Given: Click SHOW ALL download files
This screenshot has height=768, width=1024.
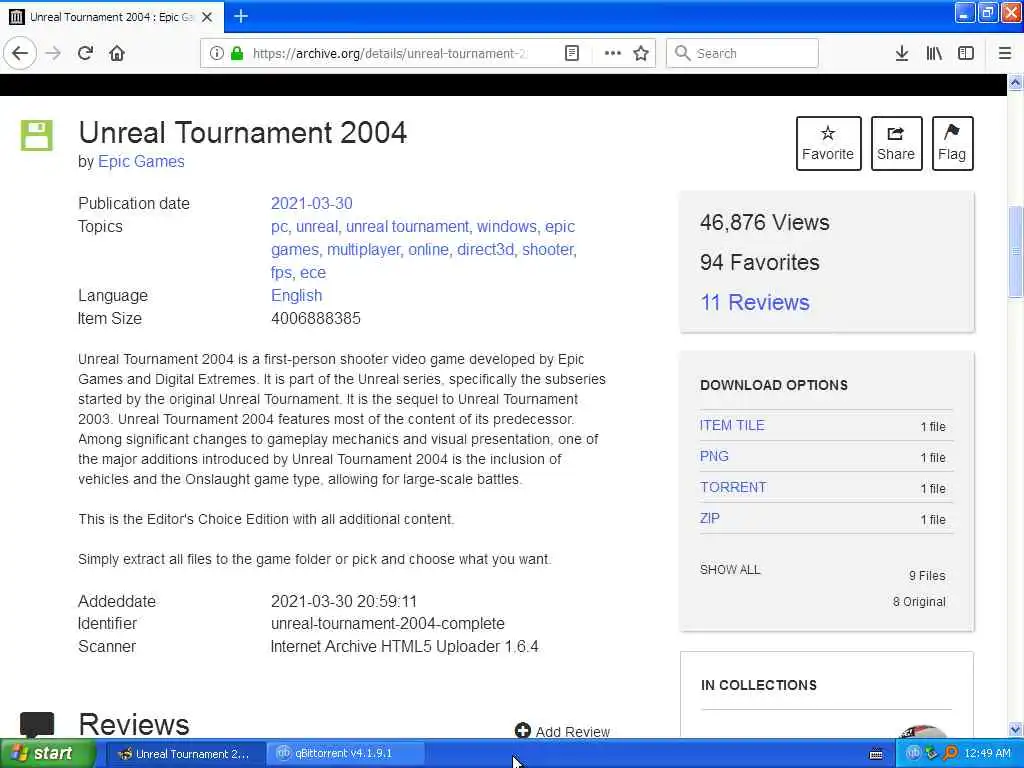Looking at the screenshot, I should 730,569.
